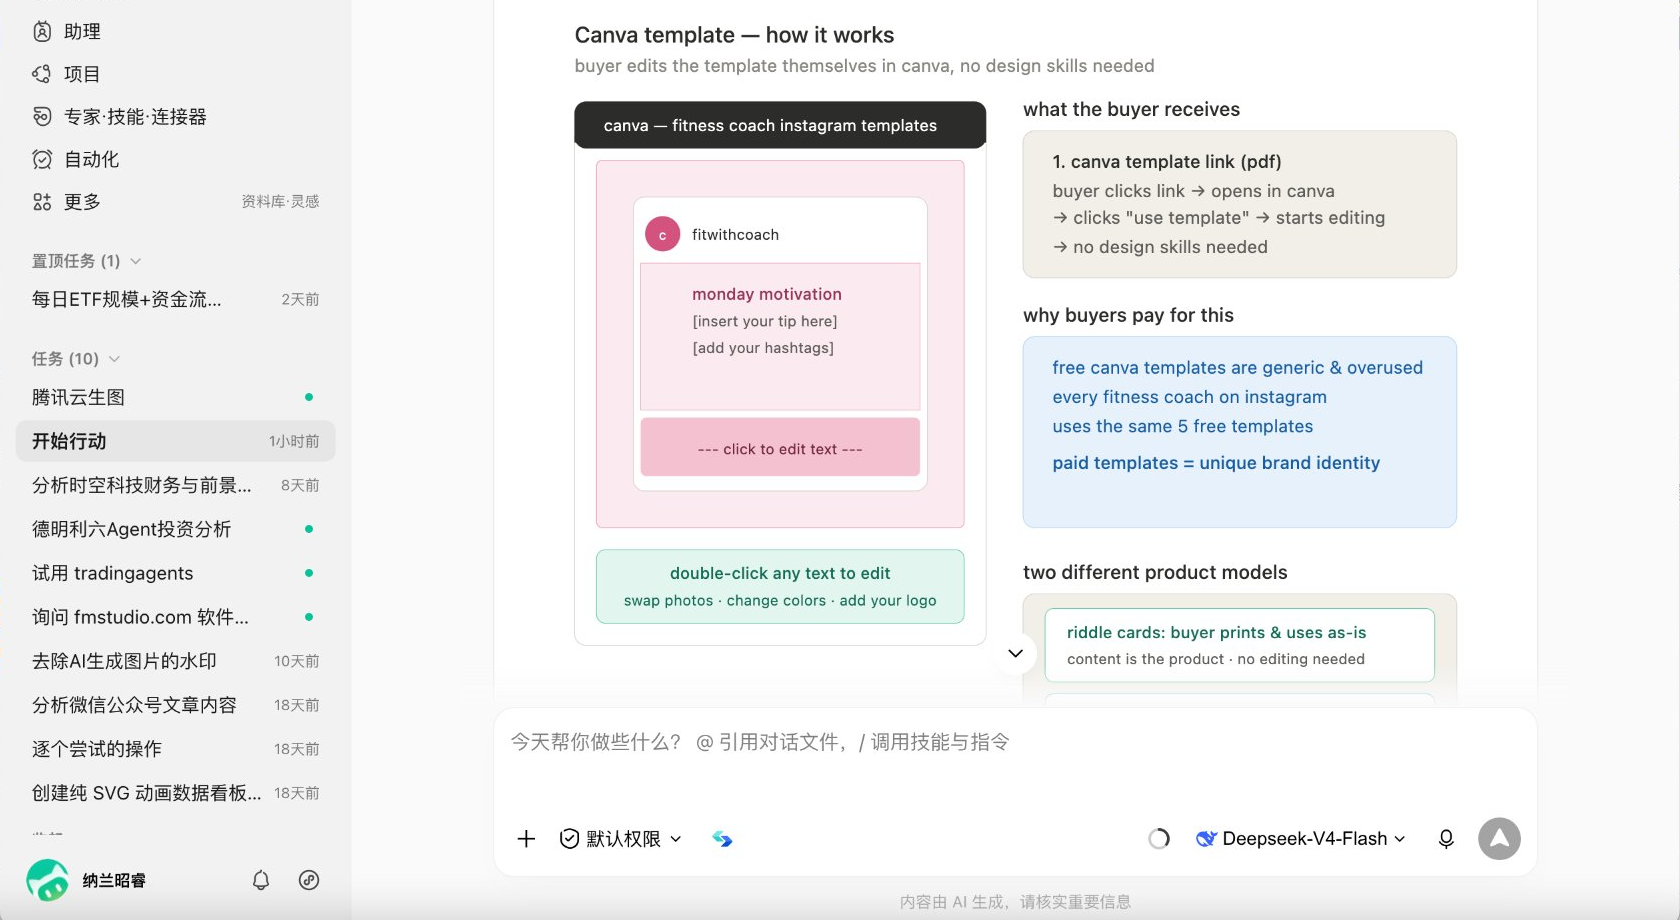Open the 纳兰昭睿 user avatar
Screen dimensions: 1680x920
47,880
